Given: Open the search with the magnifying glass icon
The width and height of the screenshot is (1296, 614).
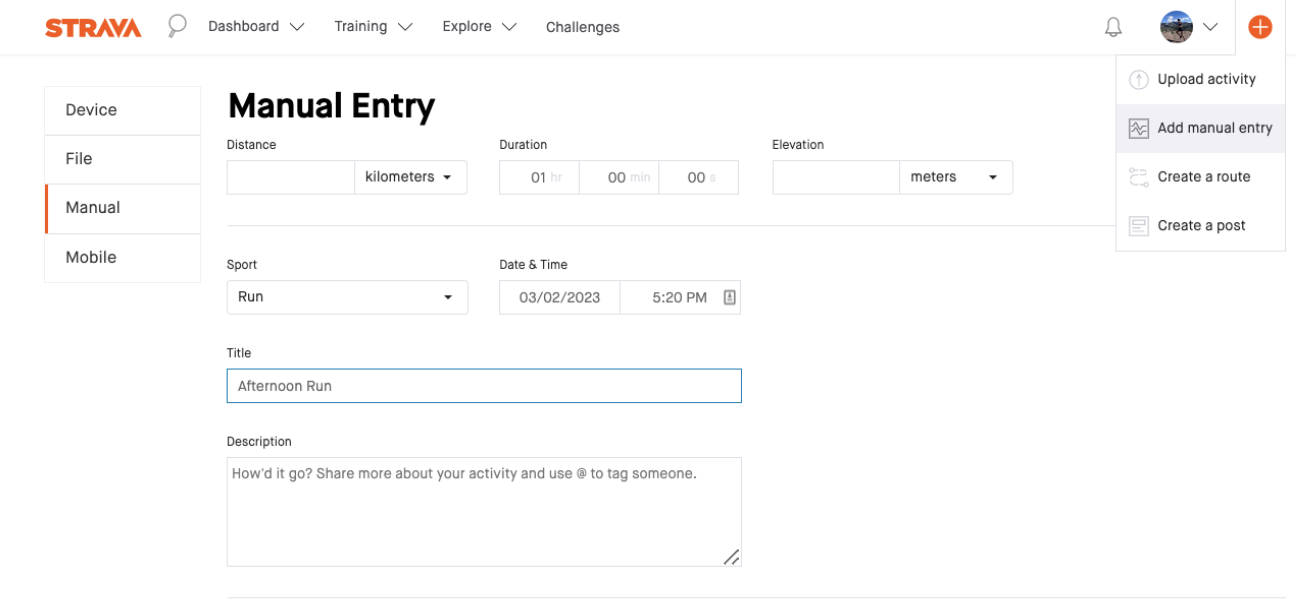Looking at the screenshot, I should coord(176,26).
